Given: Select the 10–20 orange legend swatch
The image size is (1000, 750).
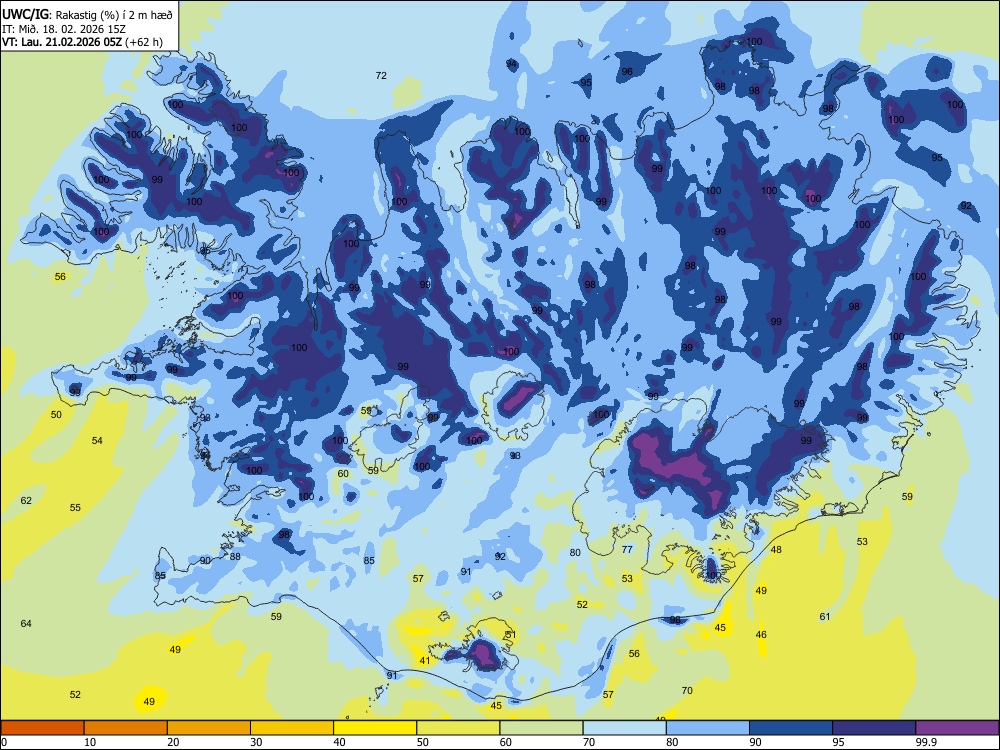Looking at the screenshot, I should (126, 728).
